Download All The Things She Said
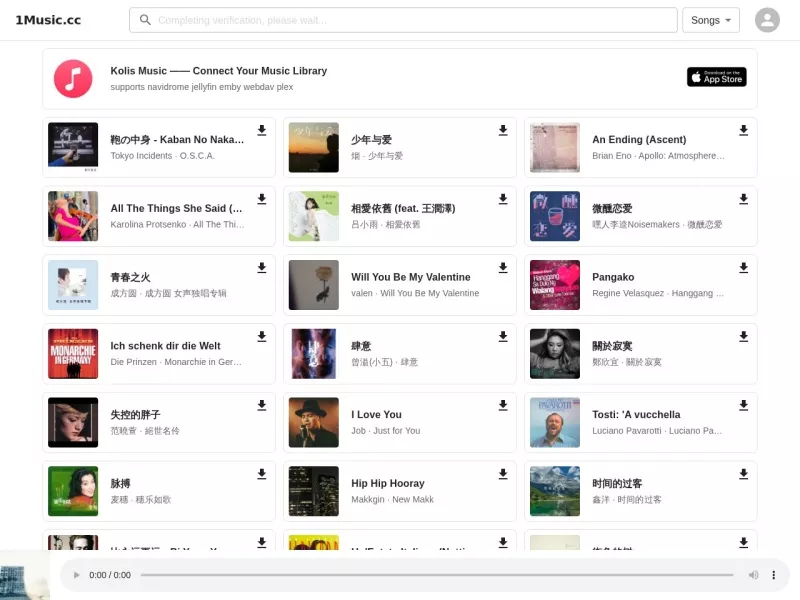 pyautogui.click(x=262, y=199)
